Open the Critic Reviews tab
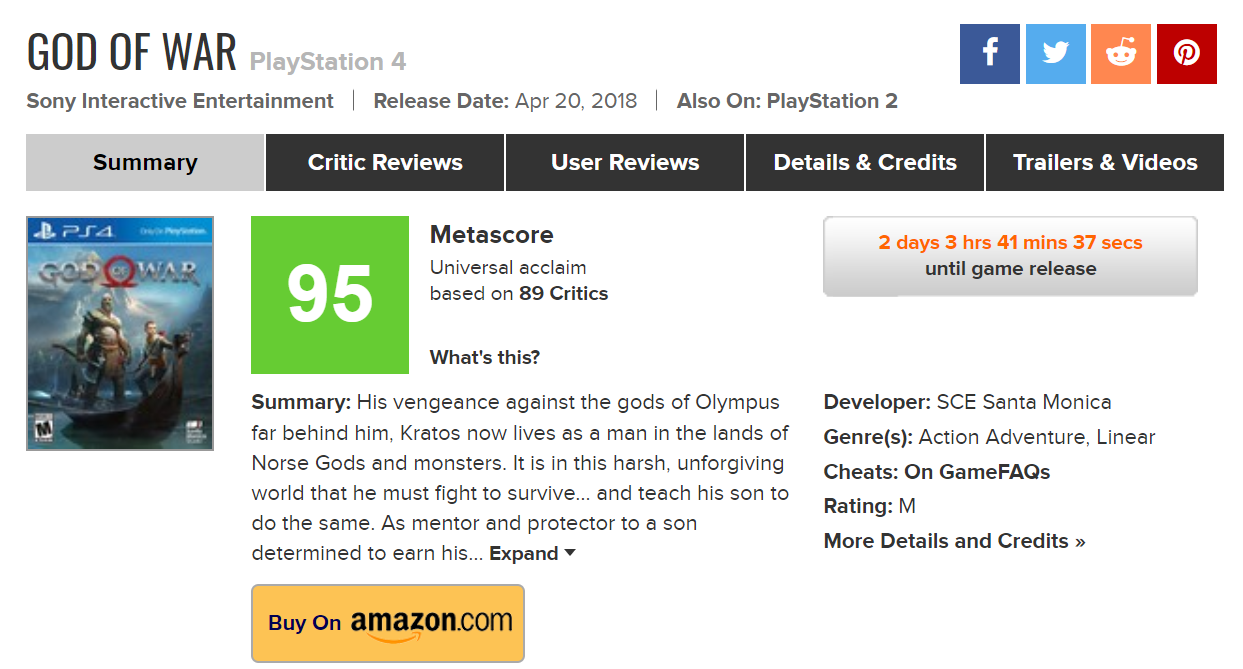 (385, 162)
